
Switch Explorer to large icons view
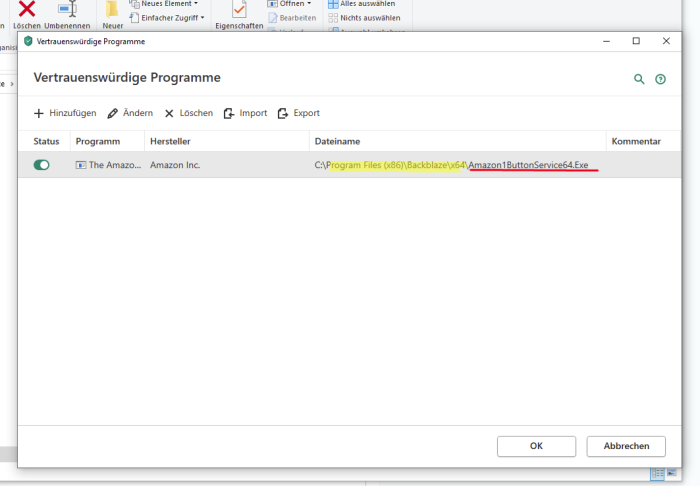(x=672, y=473)
